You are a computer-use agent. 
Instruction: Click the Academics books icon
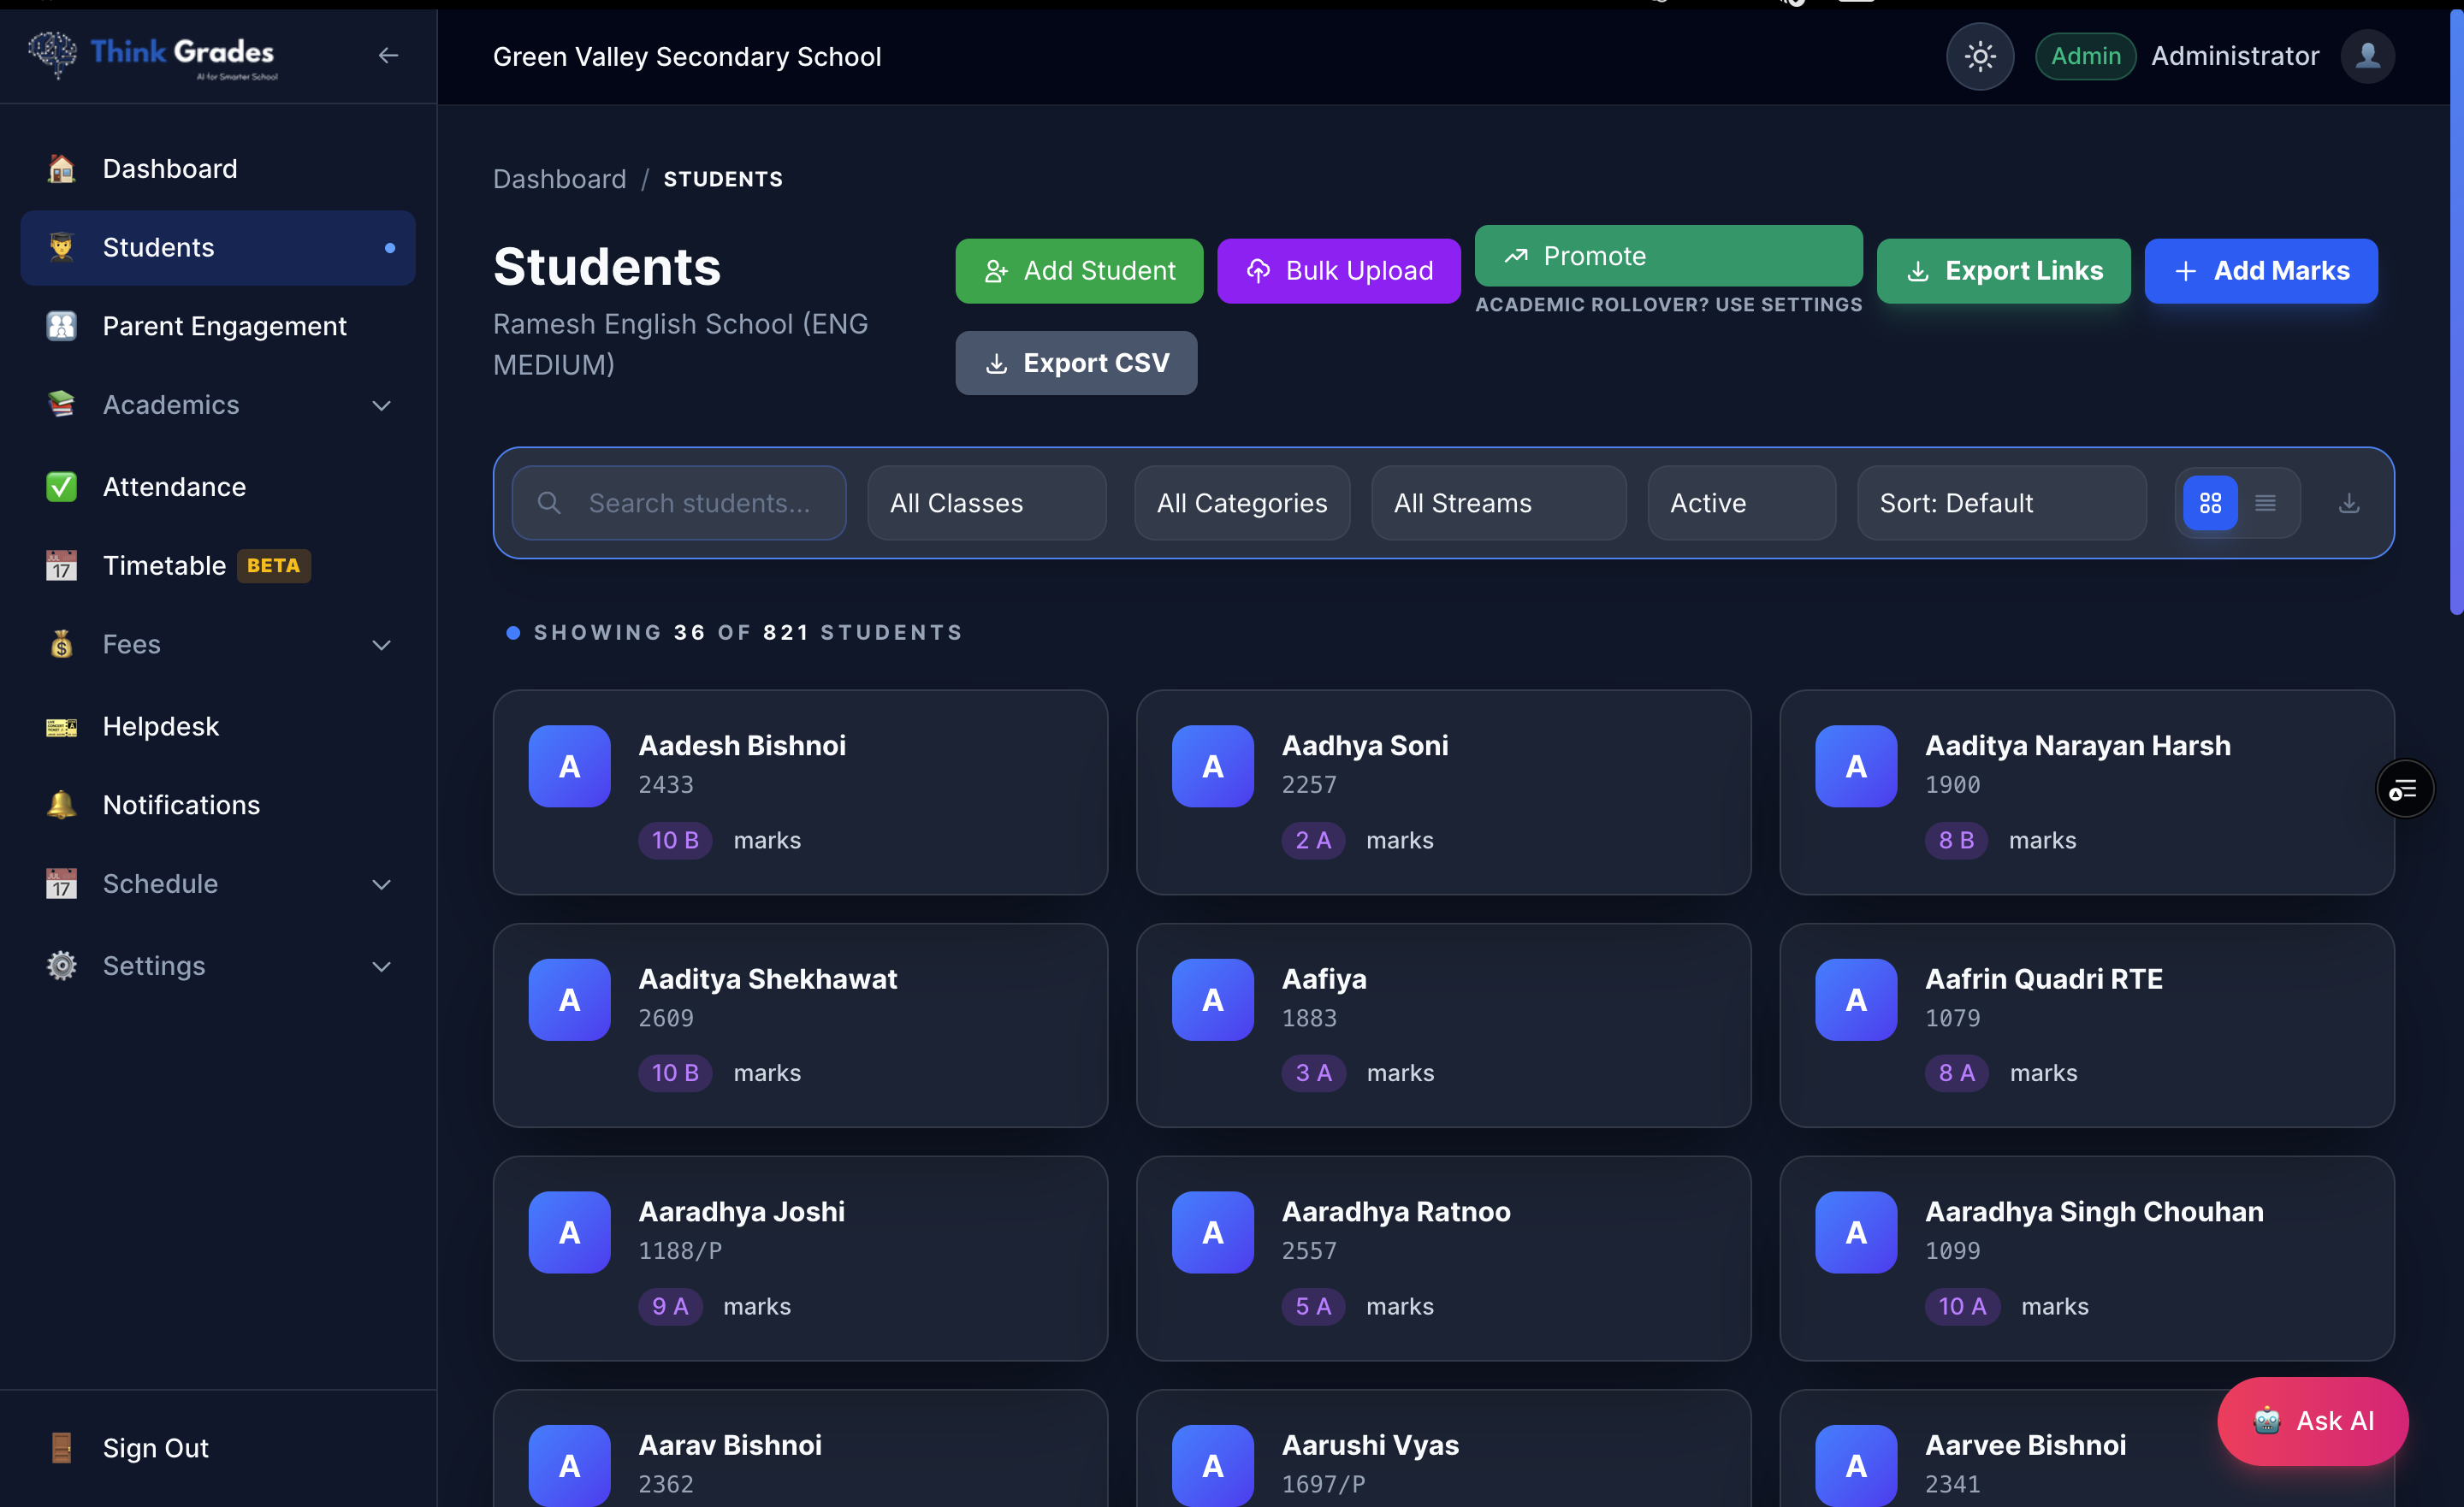click(62, 405)
